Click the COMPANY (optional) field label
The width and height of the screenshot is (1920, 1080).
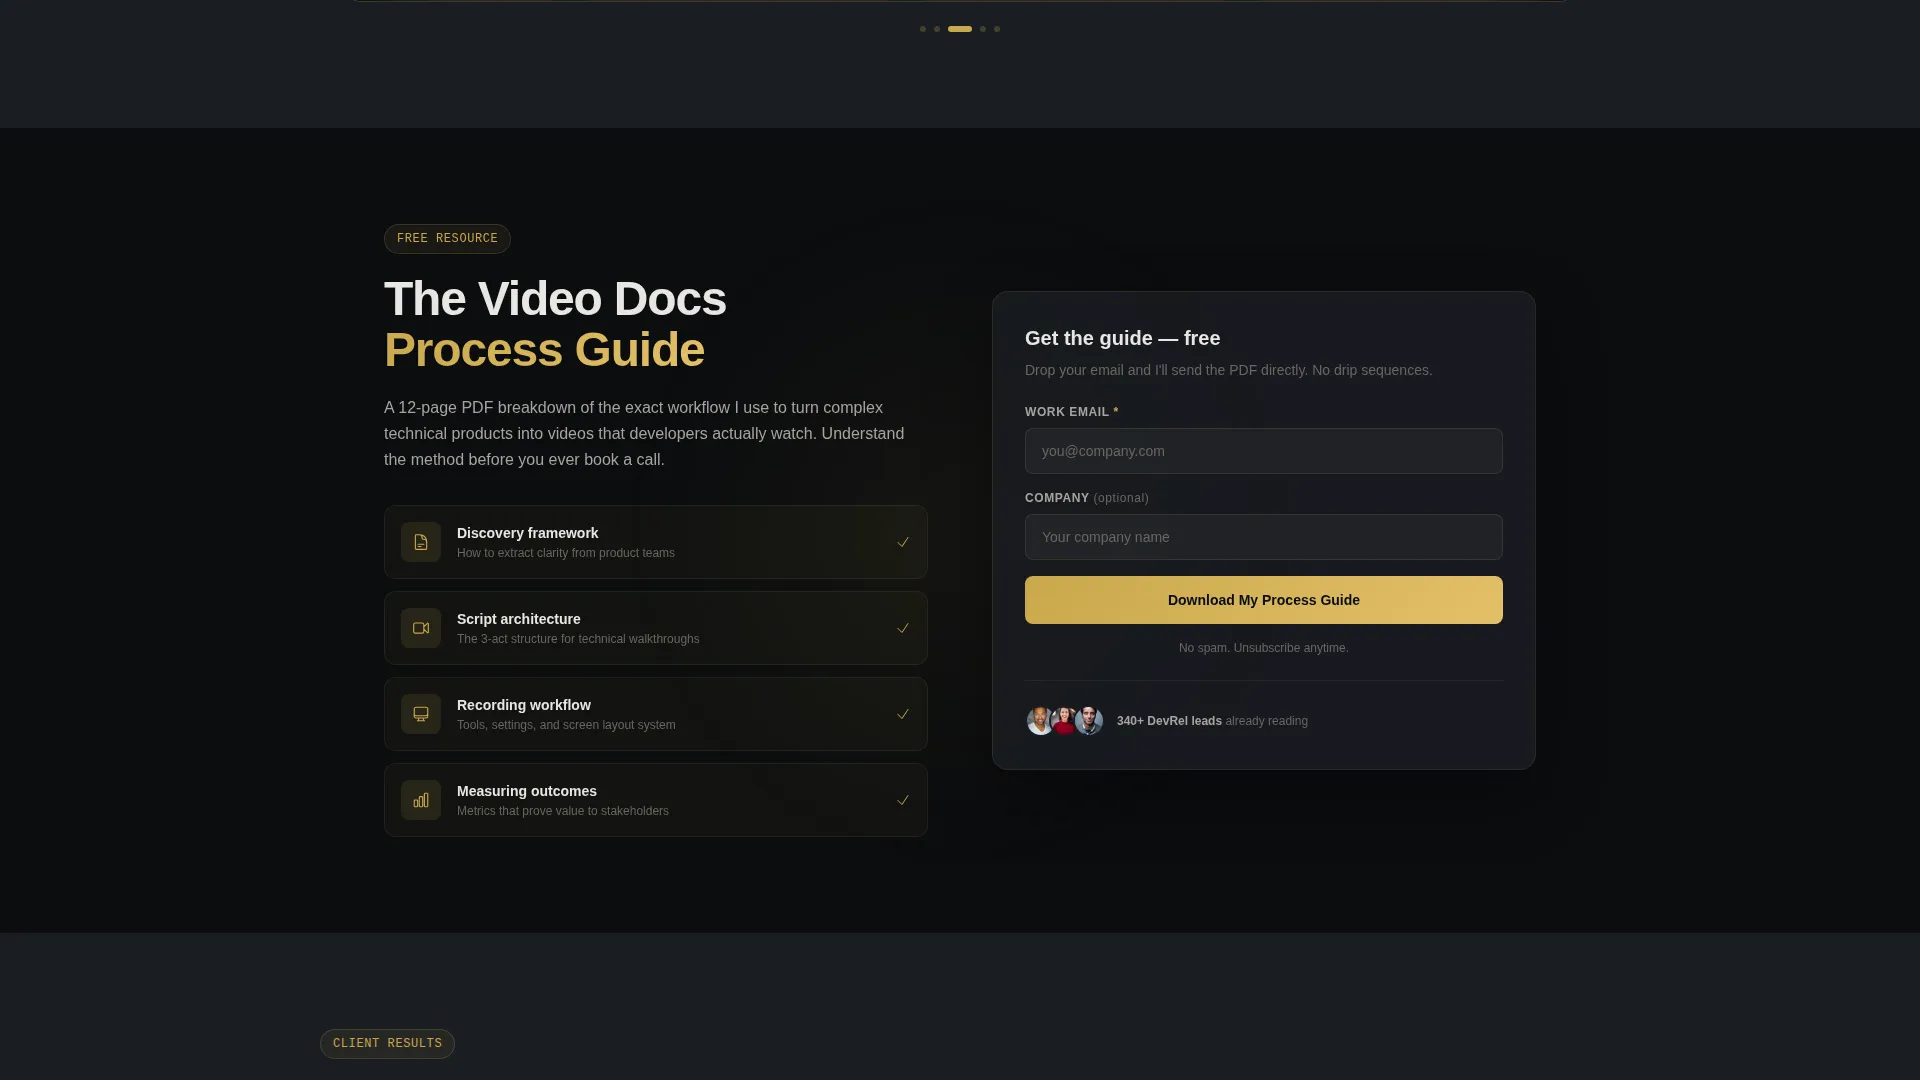point(1087,498)
